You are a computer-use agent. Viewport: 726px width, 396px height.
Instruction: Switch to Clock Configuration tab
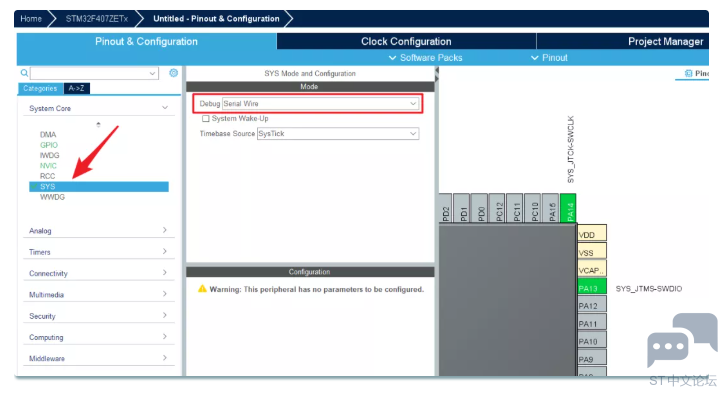click(406, 41)
